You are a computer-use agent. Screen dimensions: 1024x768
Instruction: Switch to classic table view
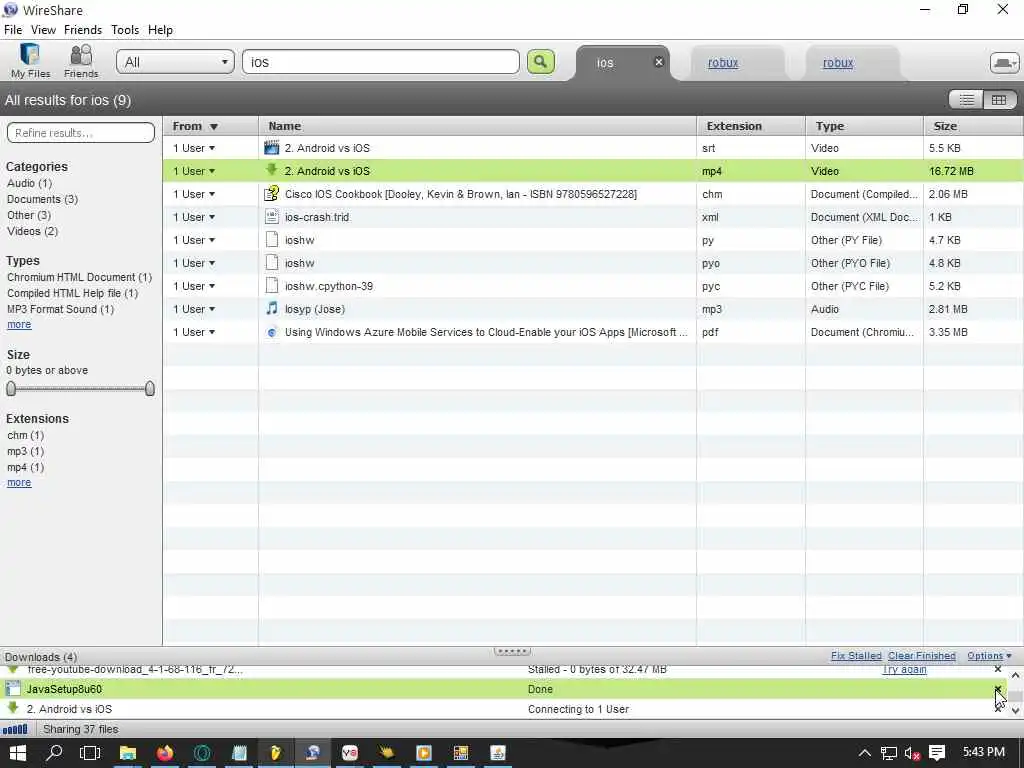pyautogui.click(x=999, y=99)
